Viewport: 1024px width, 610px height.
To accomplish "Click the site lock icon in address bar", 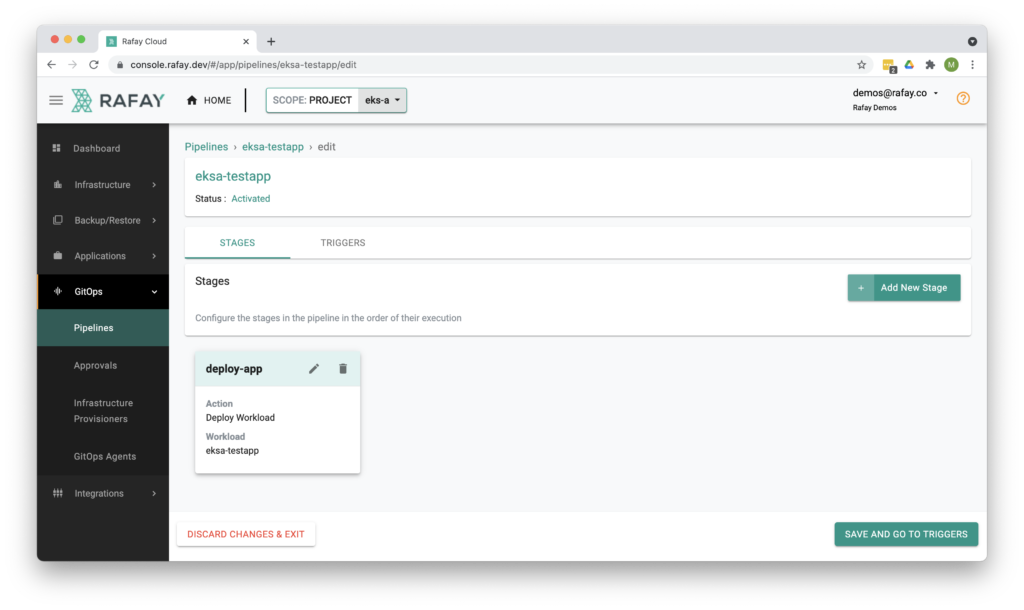I will (x=120, y=65).
